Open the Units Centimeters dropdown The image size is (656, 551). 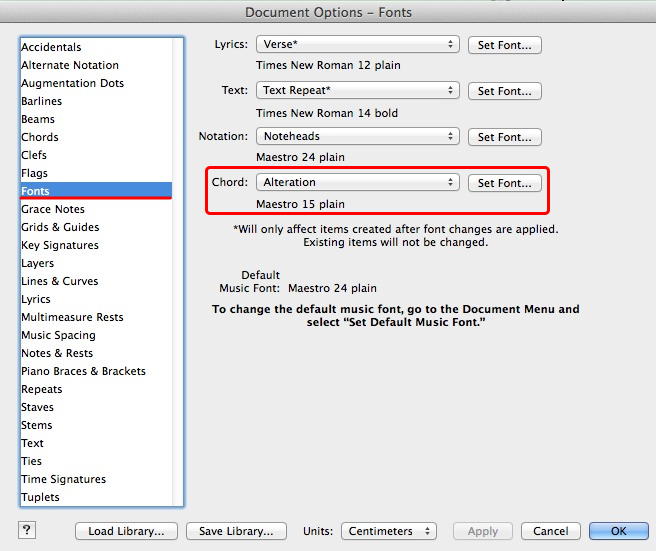(x=388, y=531)
